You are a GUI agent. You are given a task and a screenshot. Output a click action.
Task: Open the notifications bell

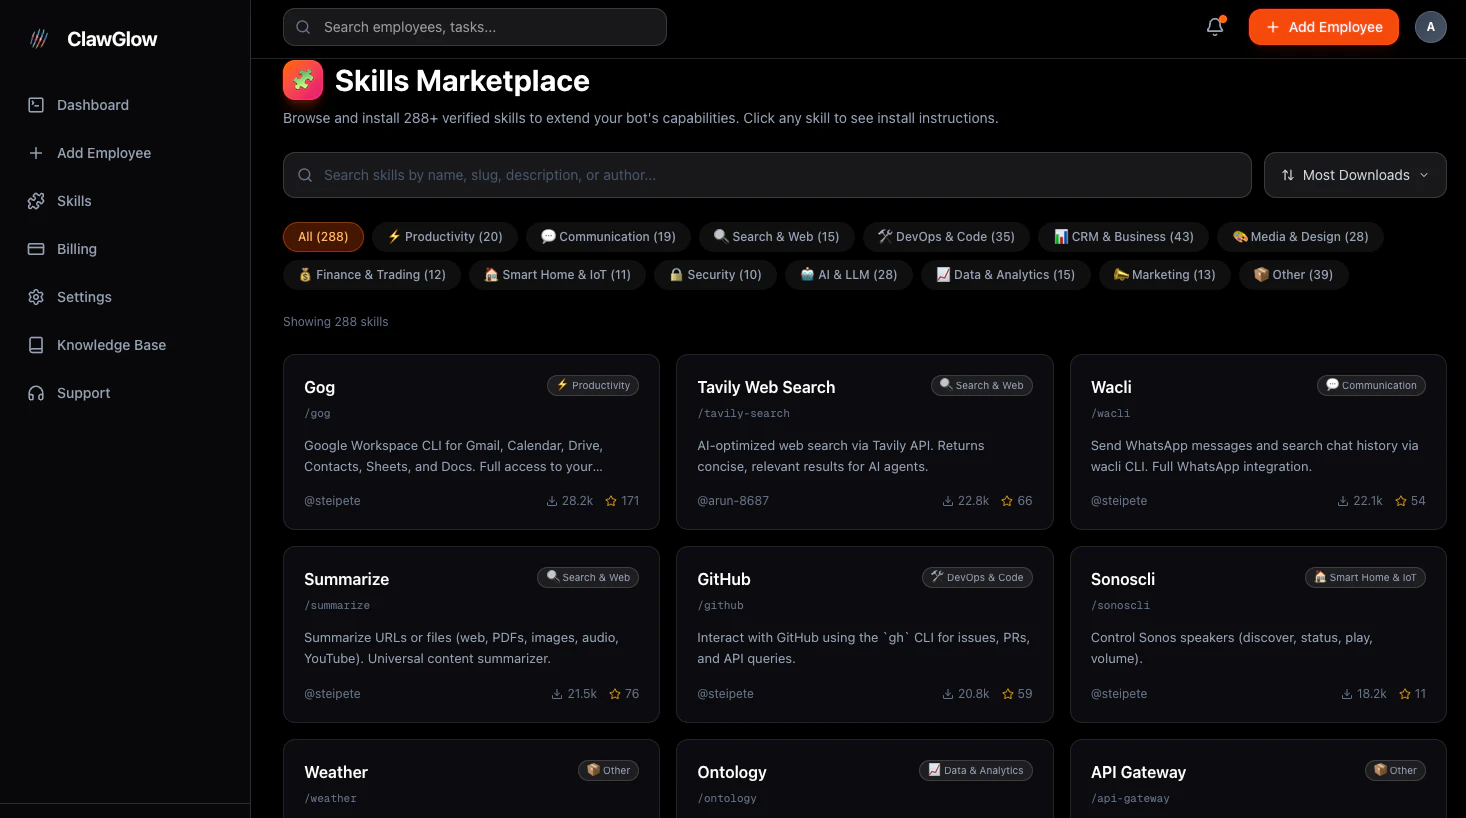pyautogui.click(x=1215, y=27)
